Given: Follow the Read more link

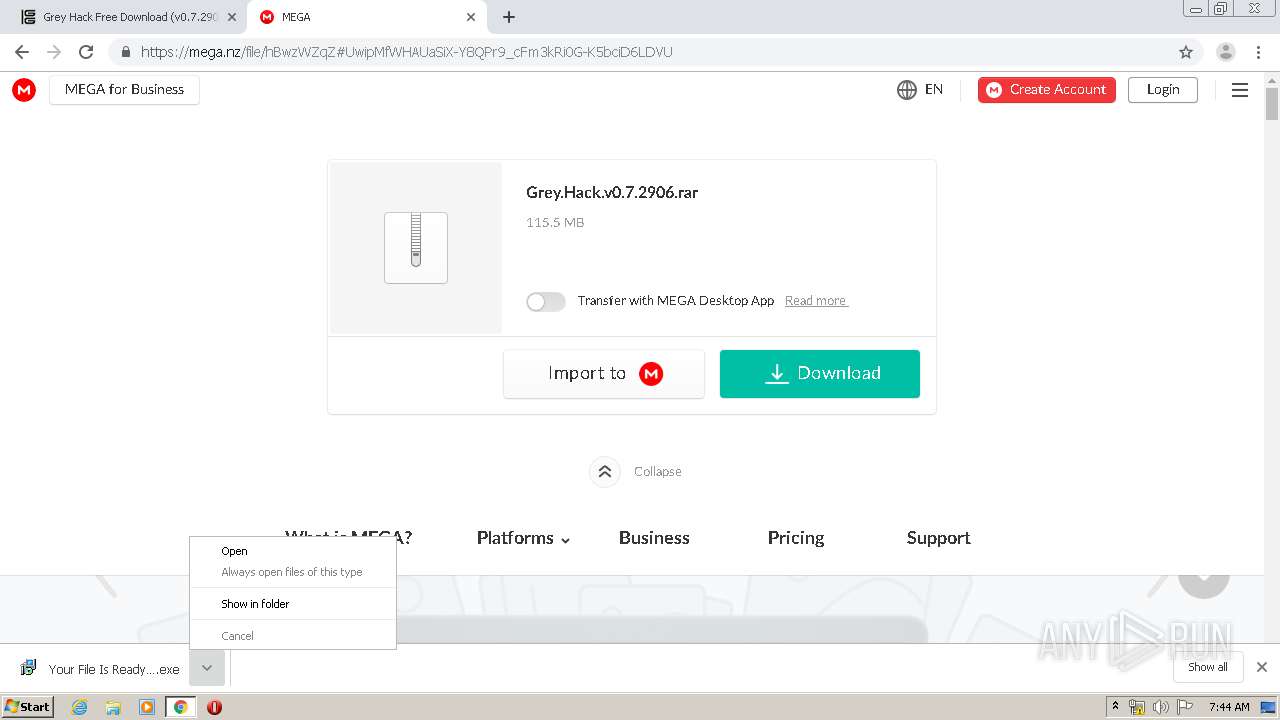Looking at the screenshot, I should click(816, 301).
